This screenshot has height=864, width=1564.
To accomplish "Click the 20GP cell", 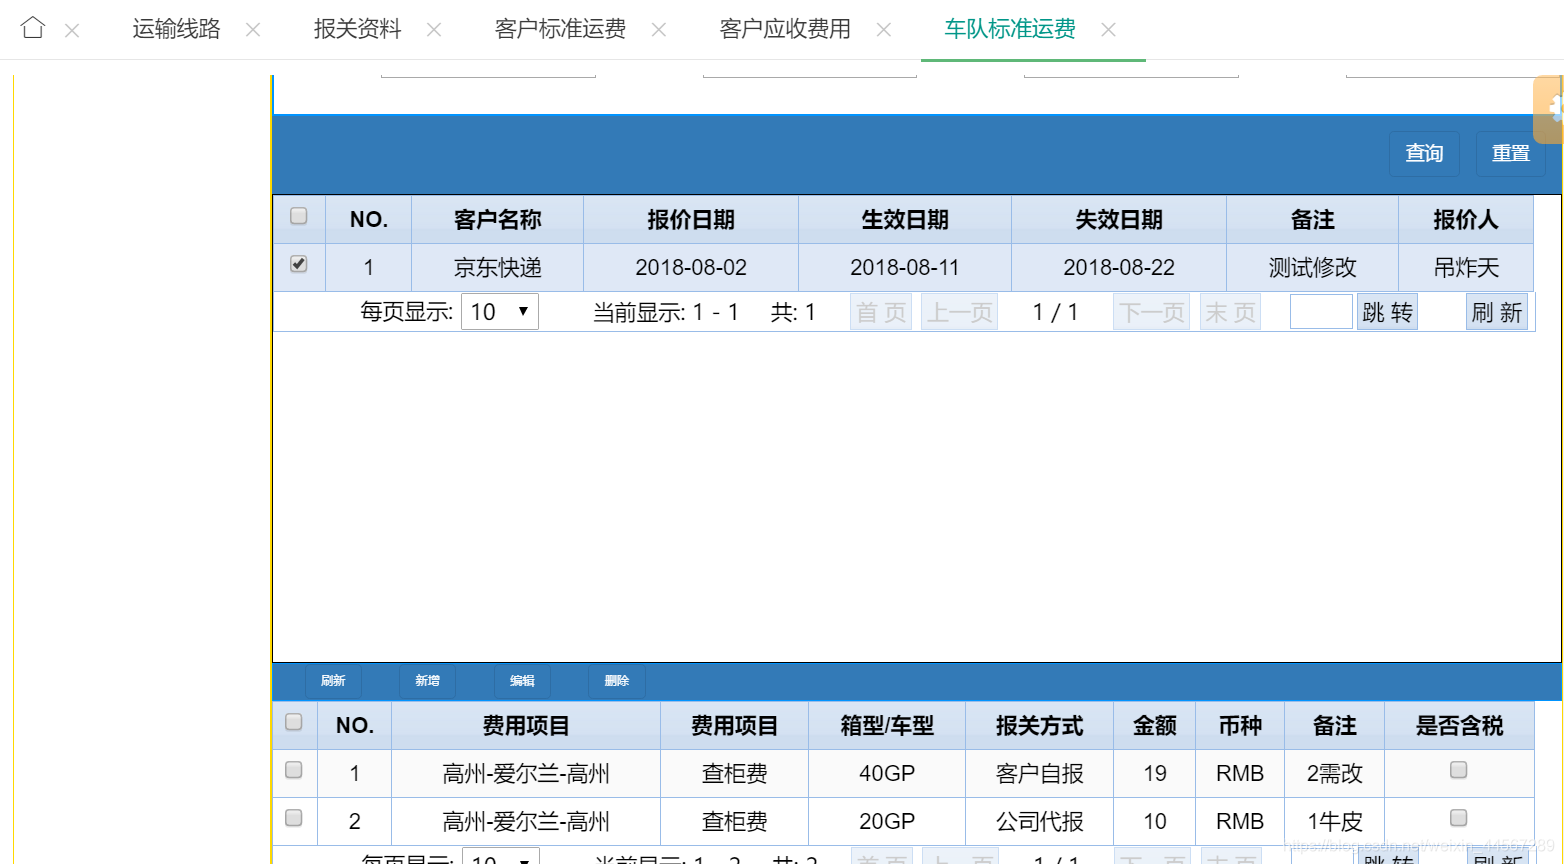I will [x=887, y=822].
